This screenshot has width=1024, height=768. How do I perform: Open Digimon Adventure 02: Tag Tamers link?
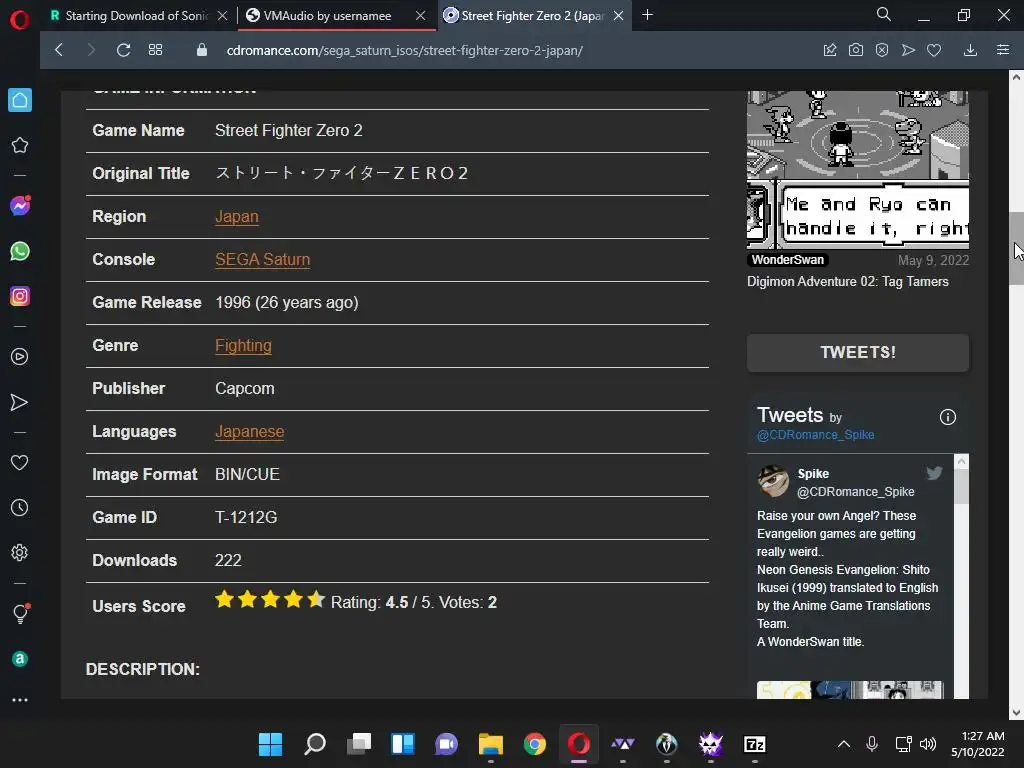pyautogui.click(x=848, y=281)
